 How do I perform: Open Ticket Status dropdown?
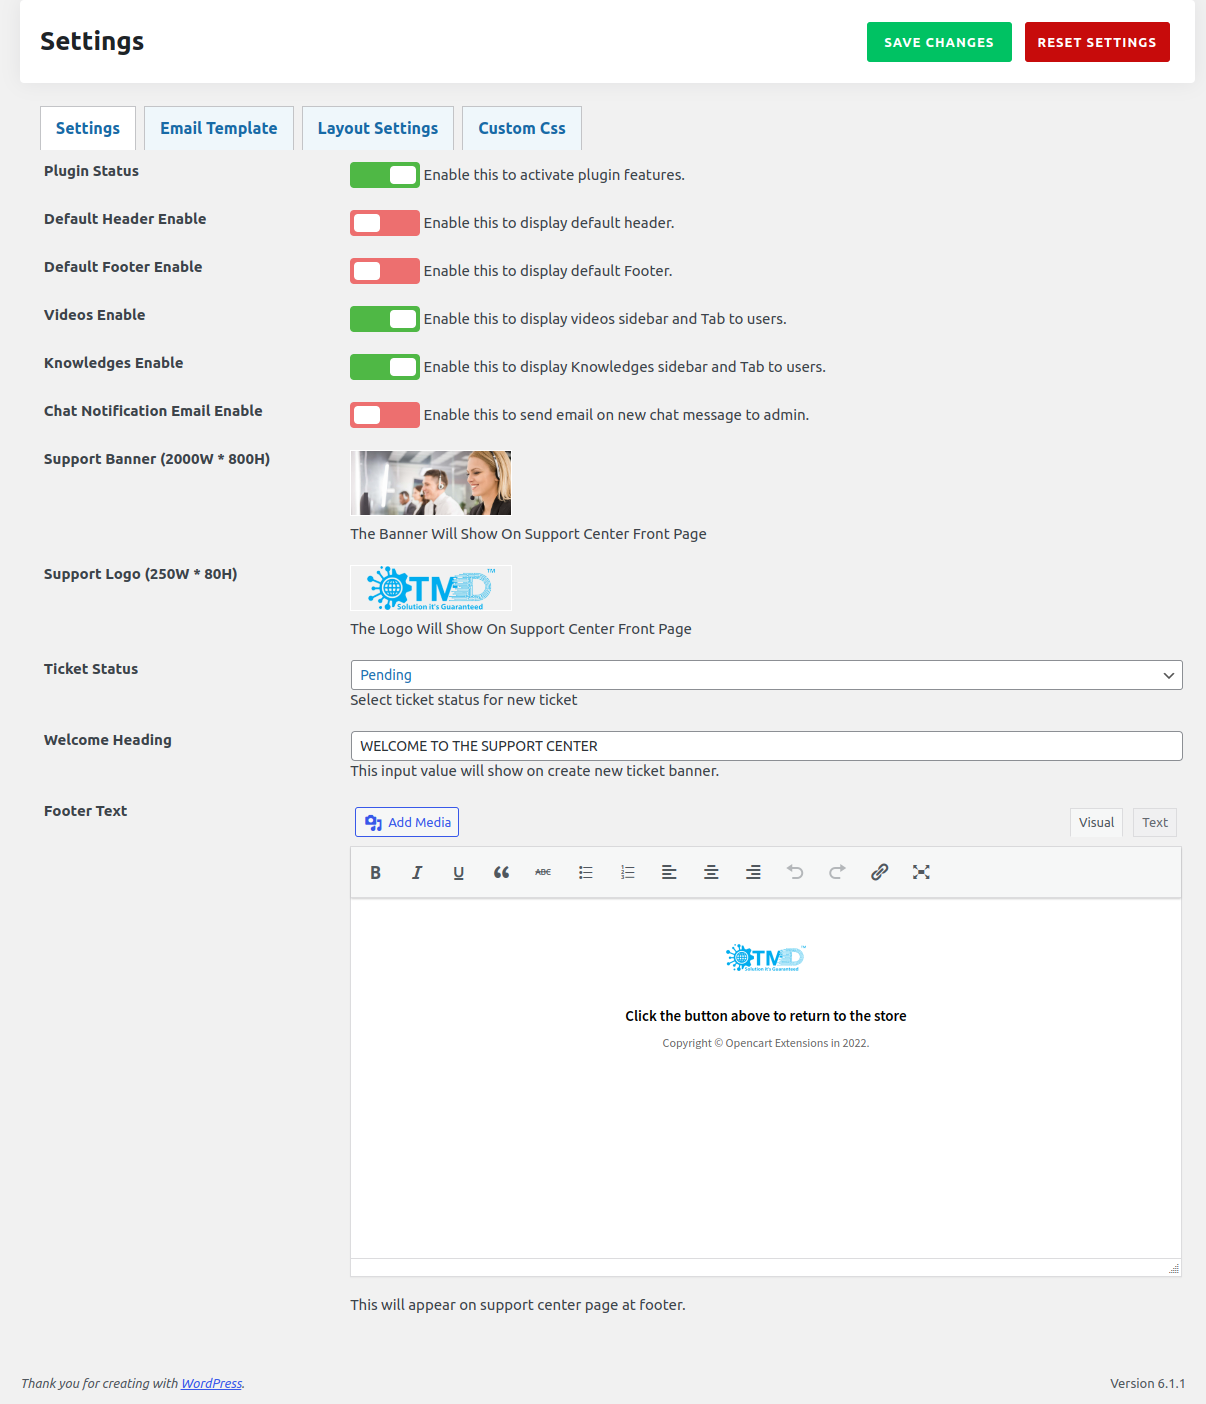click(766, 675)
